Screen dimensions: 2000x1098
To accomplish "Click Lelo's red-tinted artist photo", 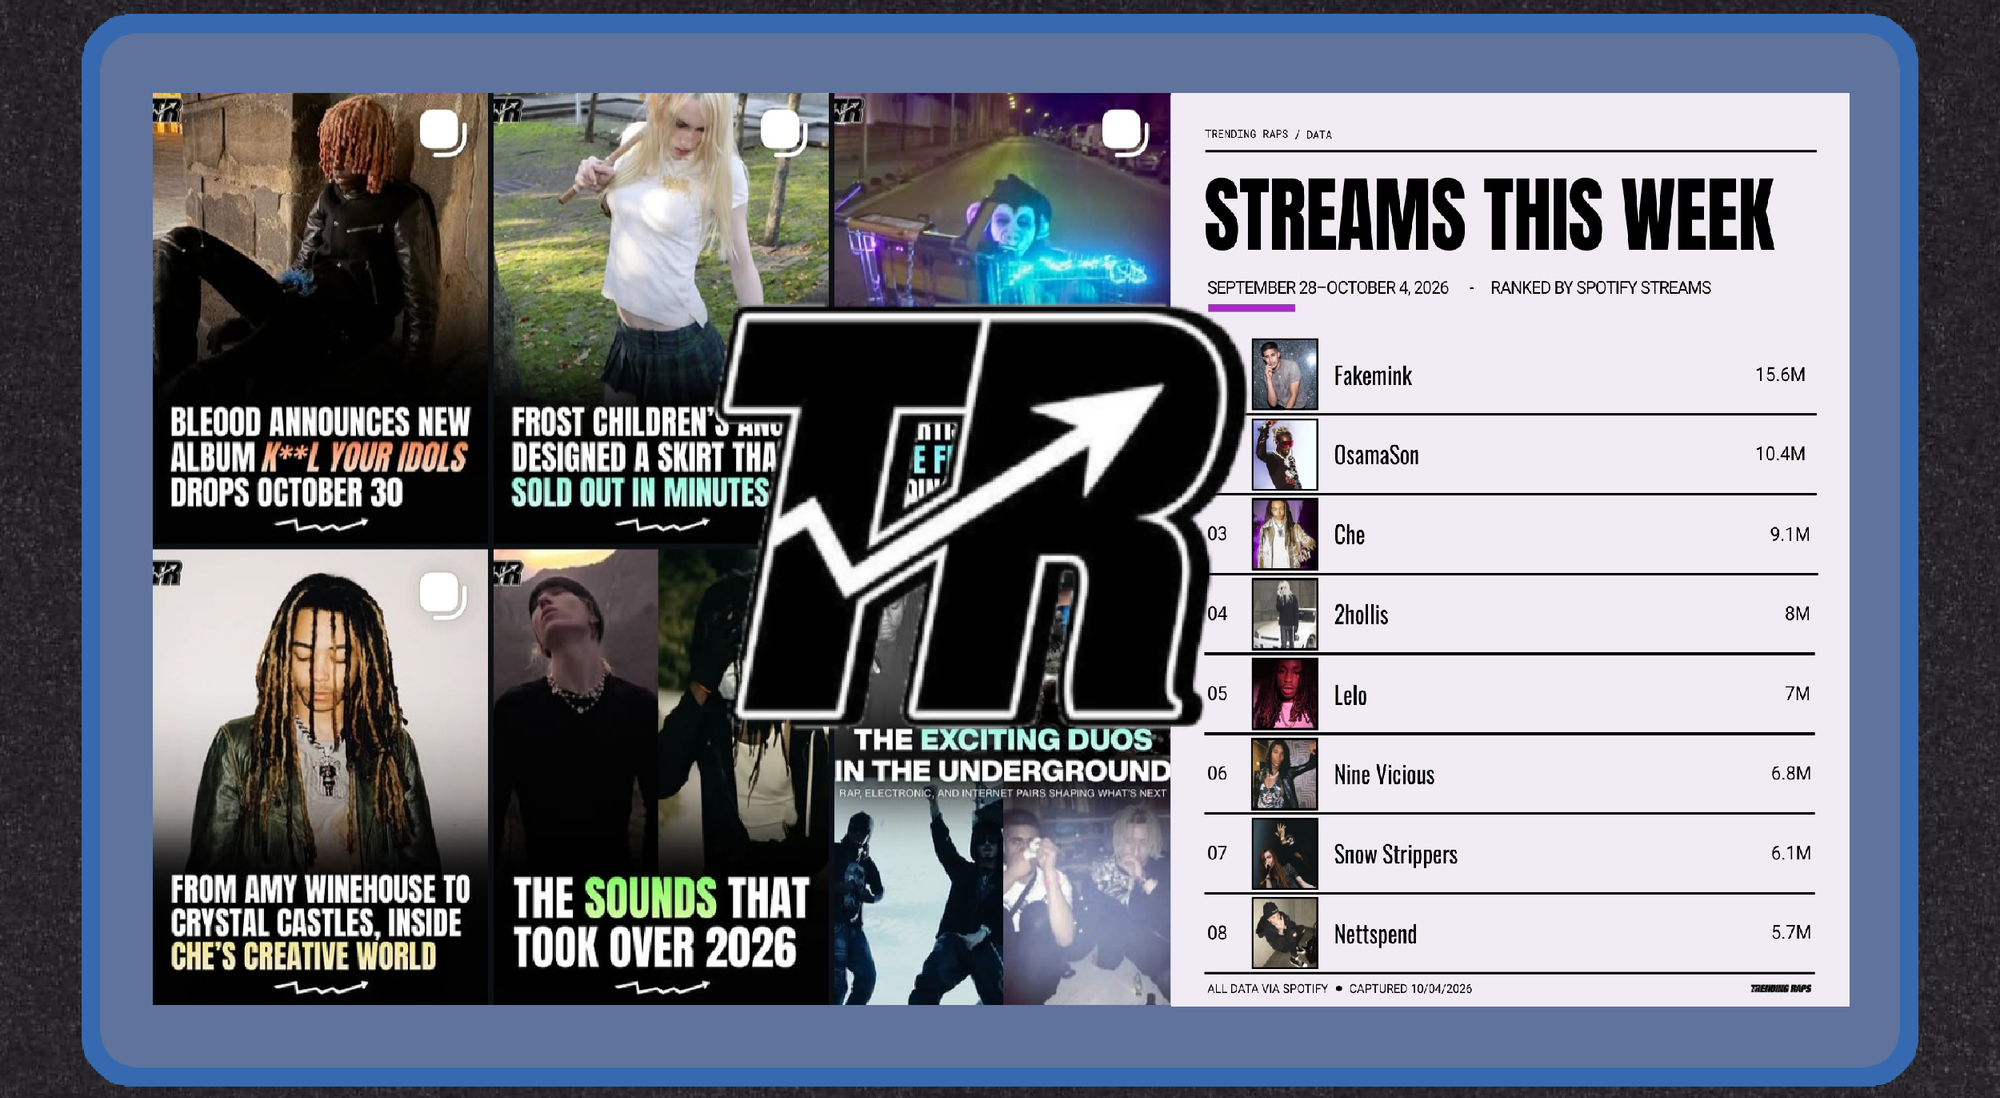I will click(x=1285, y=694).
